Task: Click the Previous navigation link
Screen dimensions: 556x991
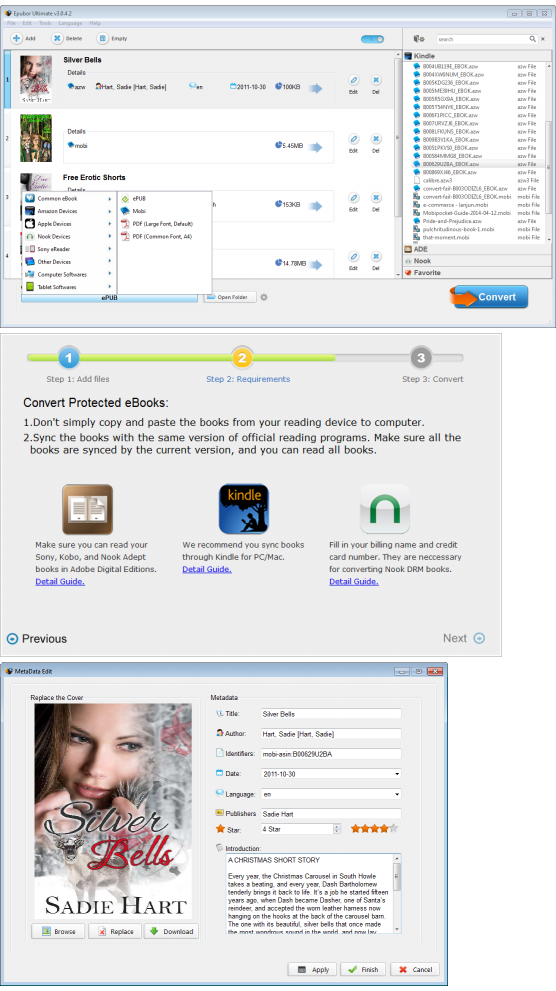Action: pyautogui.click(x=37, y=639)
